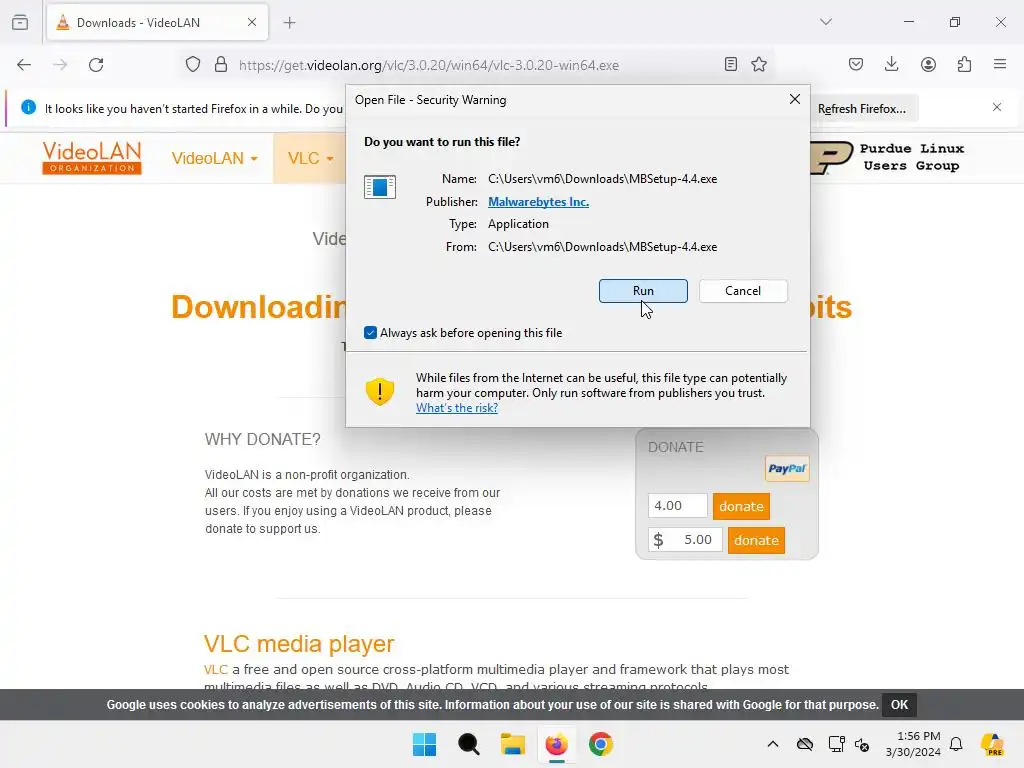Close the Security Warning dialog with X
The width and height of the screenshot is (1024, 768).
pos(794,99)
